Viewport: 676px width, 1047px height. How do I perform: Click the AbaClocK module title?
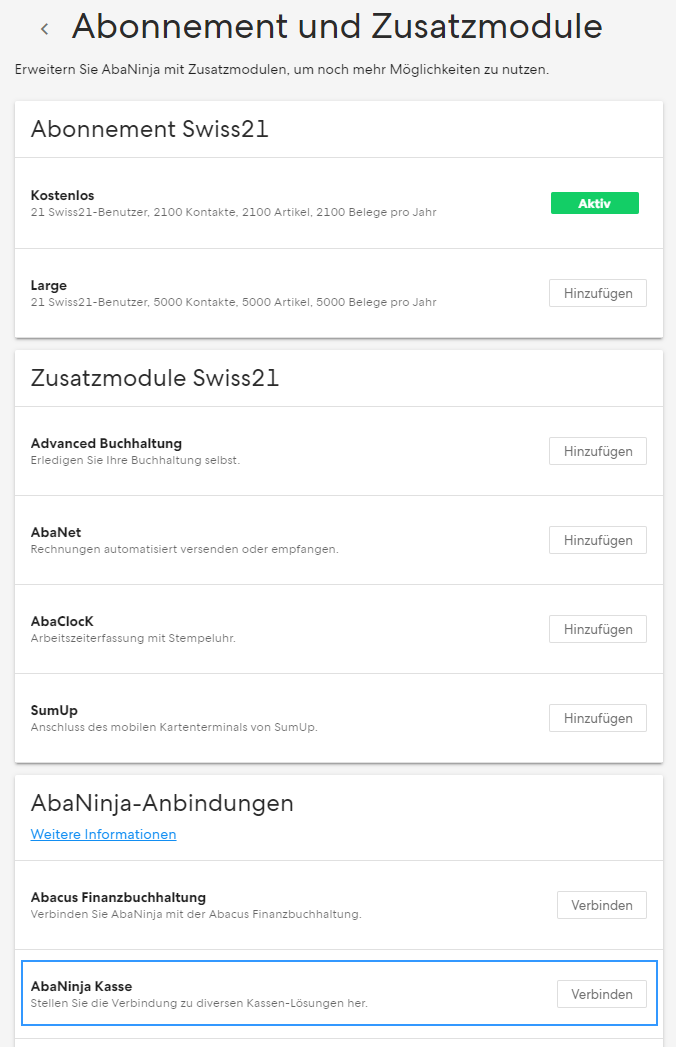62,621
